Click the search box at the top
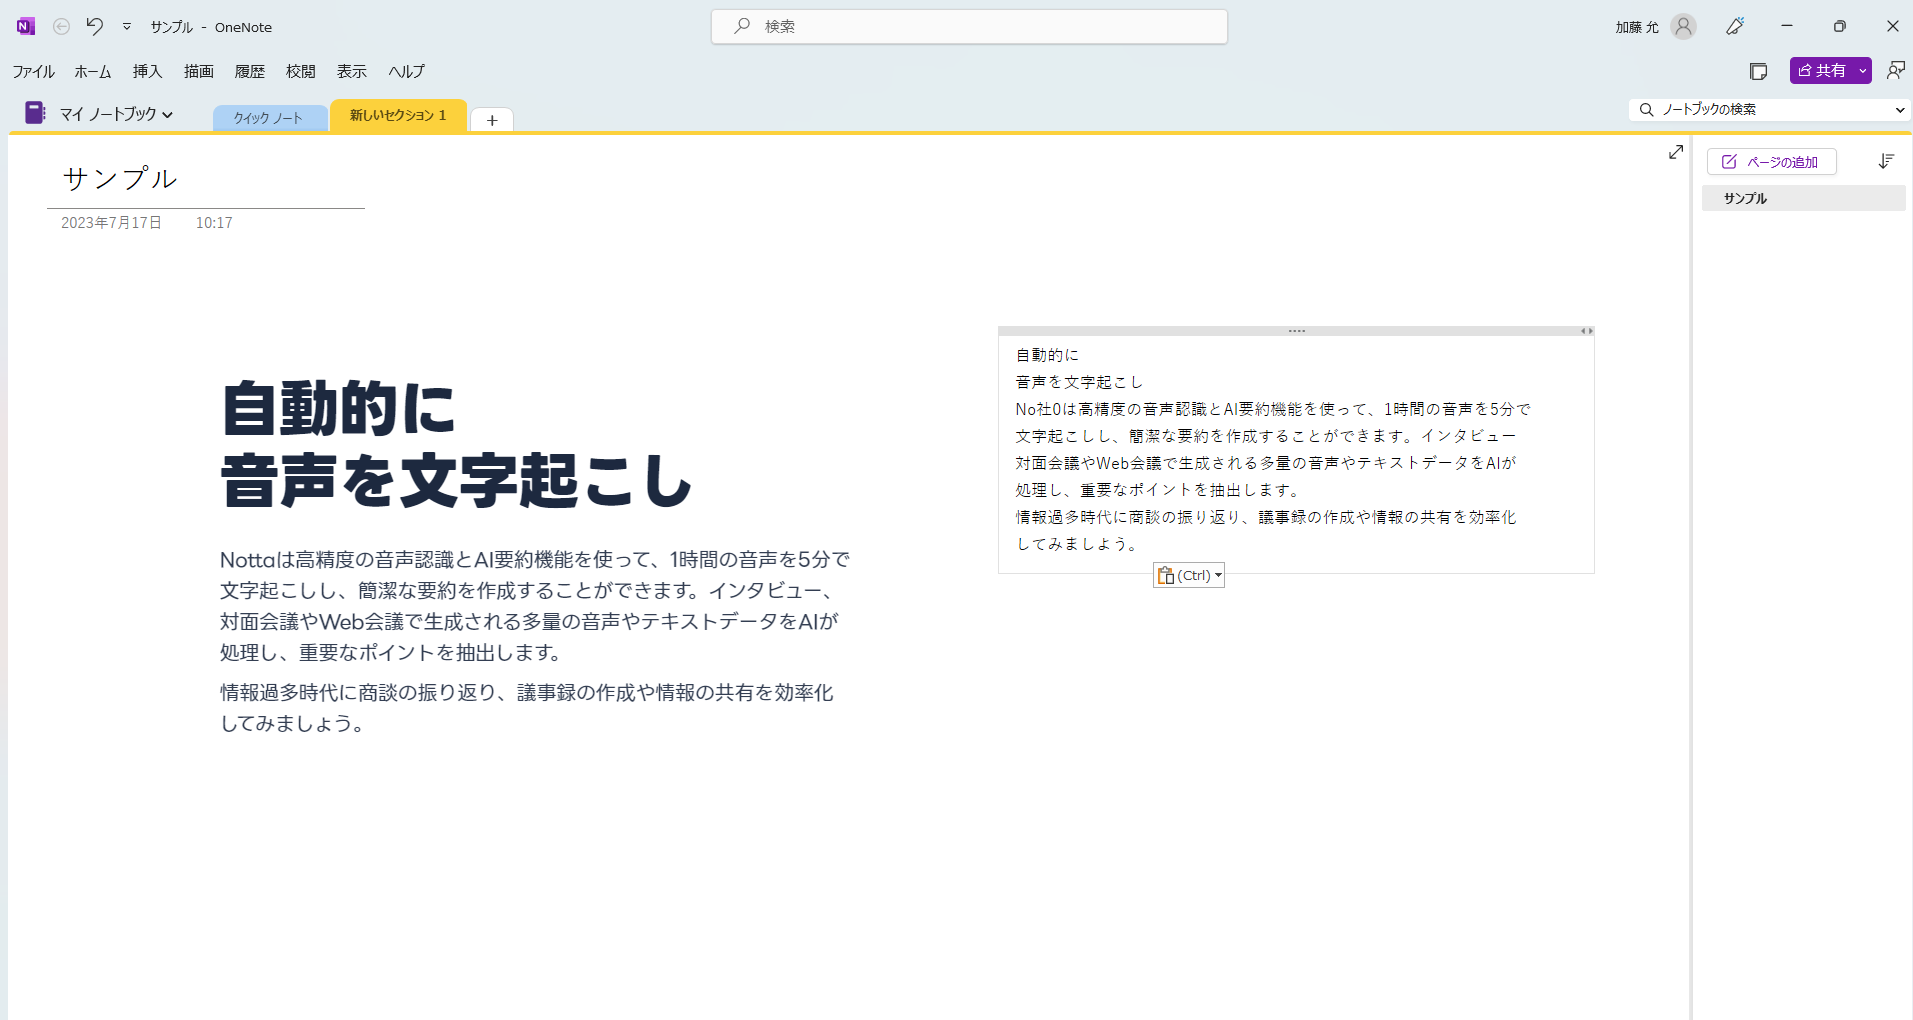1913x1020 pixels. point(969,27)
